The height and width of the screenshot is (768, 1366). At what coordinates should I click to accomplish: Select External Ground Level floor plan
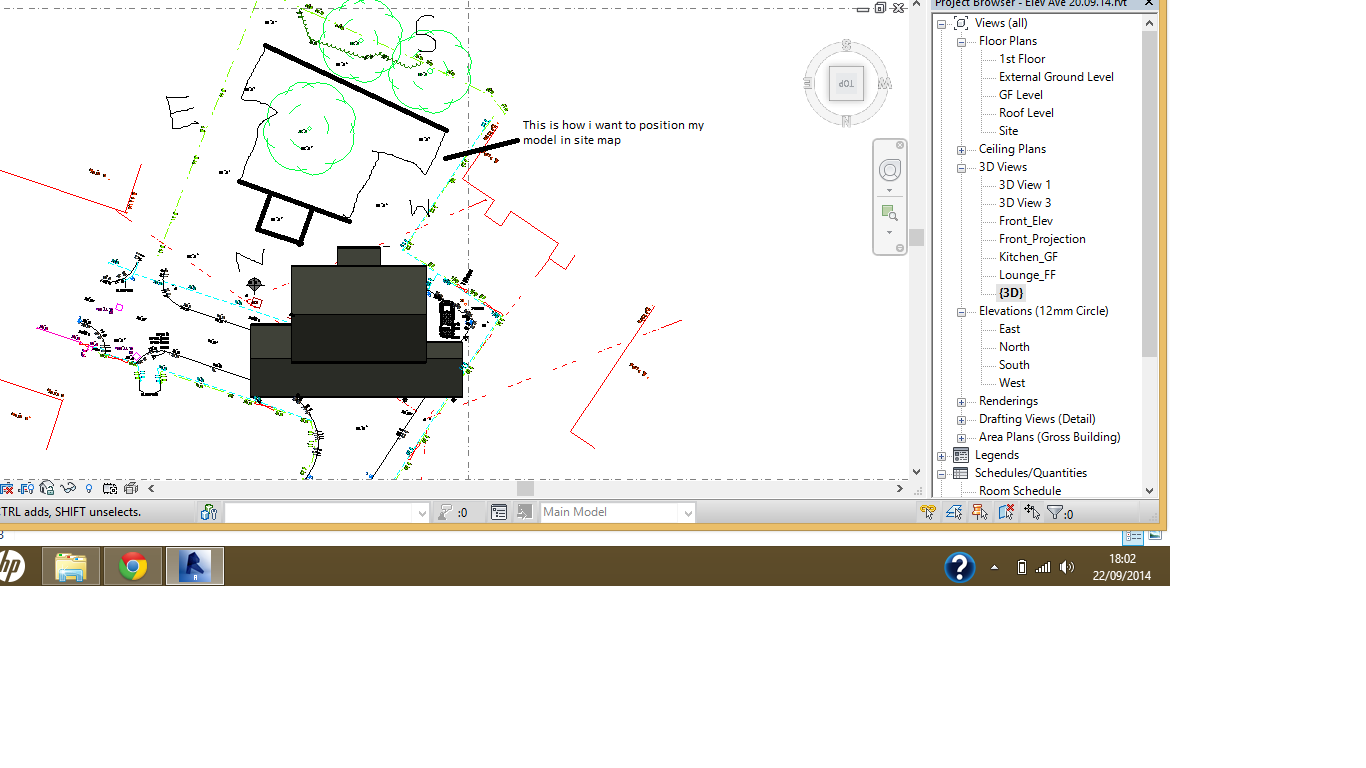1056,77
